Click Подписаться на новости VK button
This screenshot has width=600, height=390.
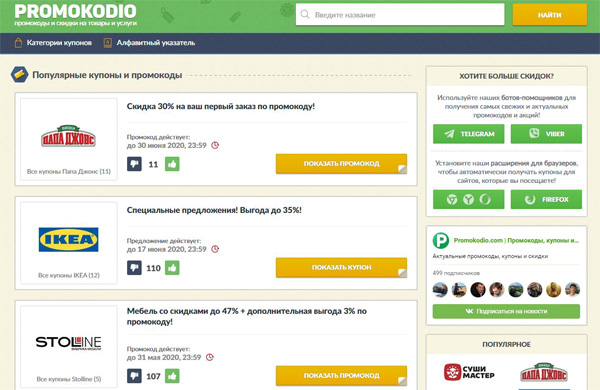point(506,311)
